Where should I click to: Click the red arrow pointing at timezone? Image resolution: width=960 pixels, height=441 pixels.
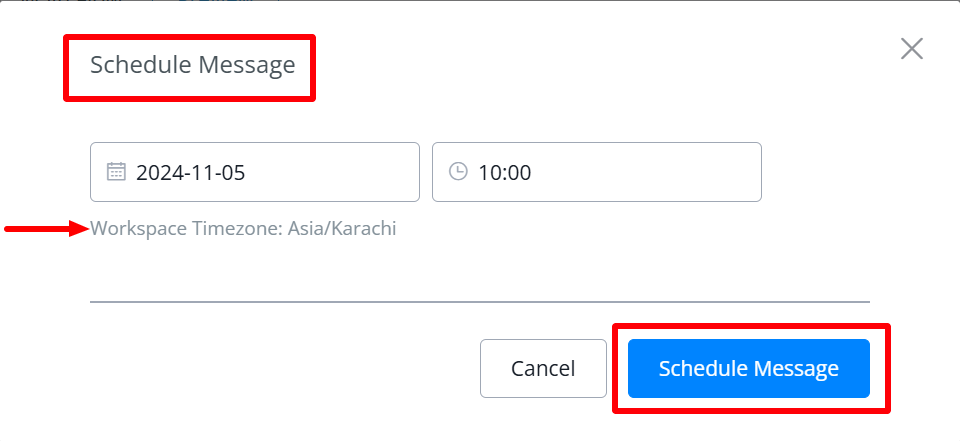tap(46, 229)
